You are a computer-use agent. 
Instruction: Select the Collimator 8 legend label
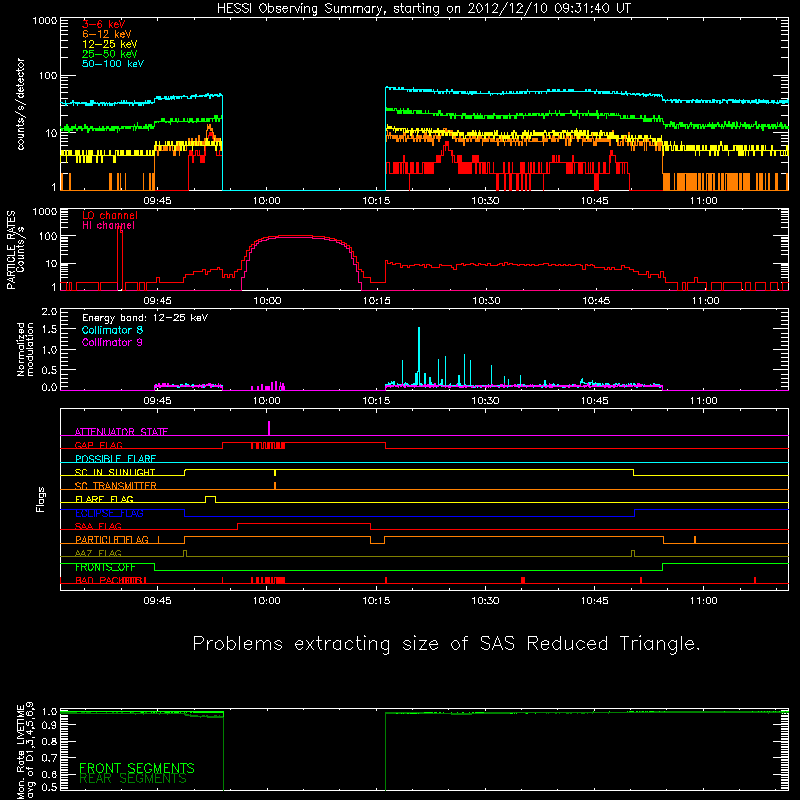[x=112, y=330]
